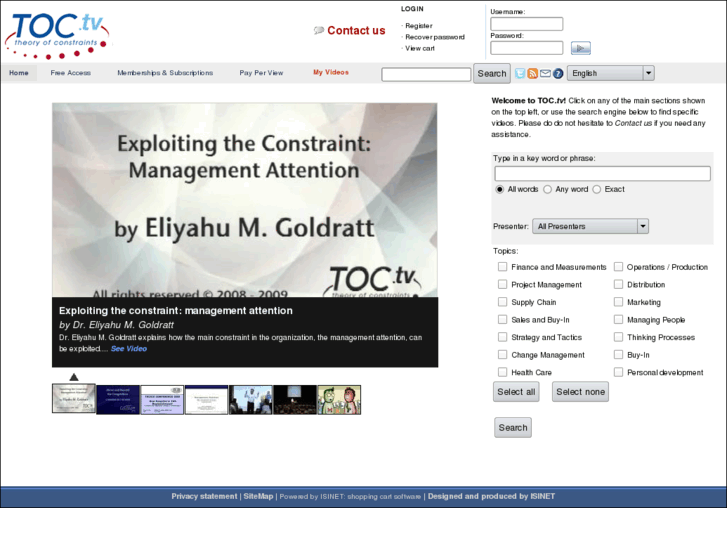Click the Twitter icon in navigation bar
Image resolution: width=727 pixels, height=545 pixels.
(x=520, y=73)
